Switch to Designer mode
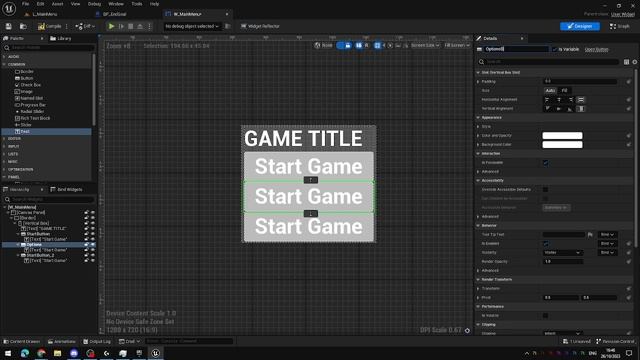 pos(580,26)
